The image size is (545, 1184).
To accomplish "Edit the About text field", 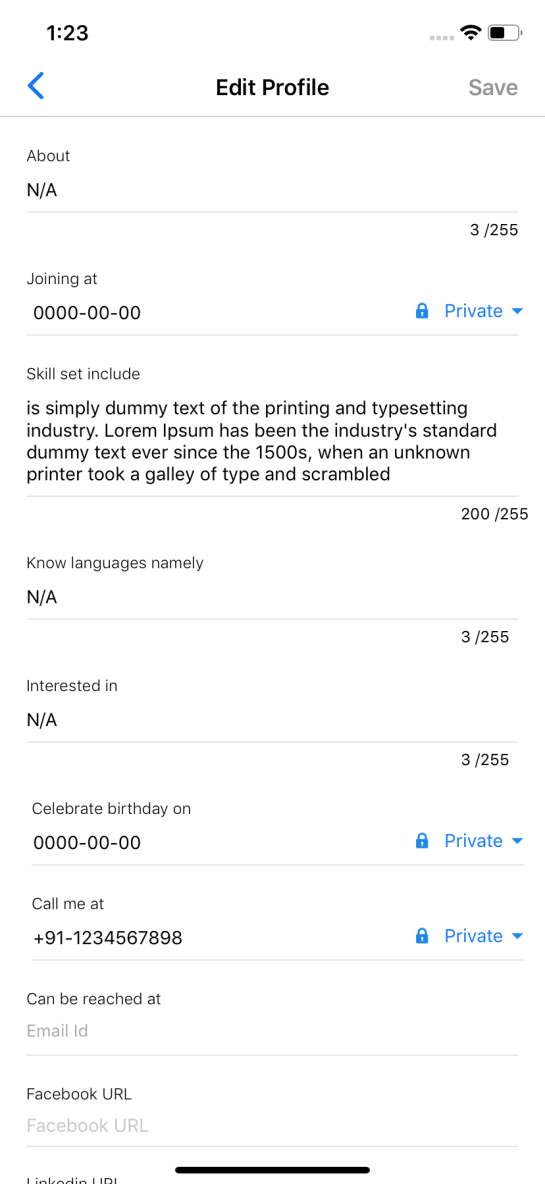I will (272, 191).
